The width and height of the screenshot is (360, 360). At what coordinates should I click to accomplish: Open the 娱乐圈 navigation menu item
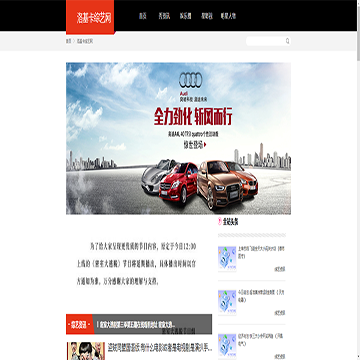click(x=185, y=16)
